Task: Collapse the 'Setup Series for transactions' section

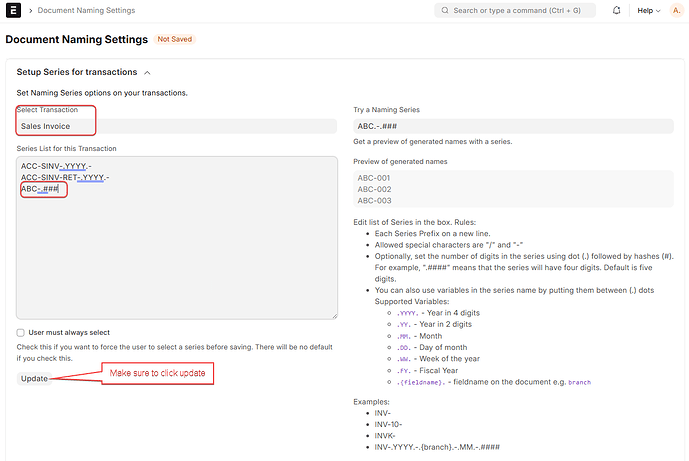Action: [148, 72]
